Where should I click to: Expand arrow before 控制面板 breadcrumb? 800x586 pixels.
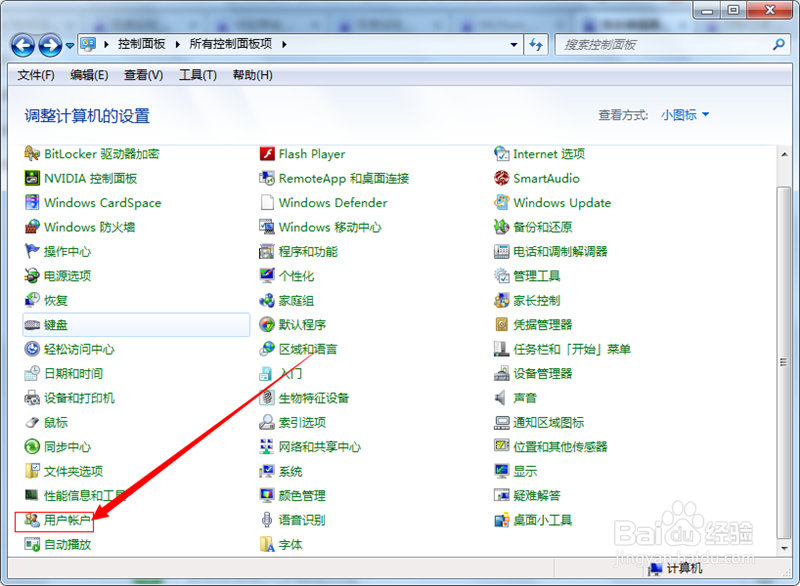[x=106, y=45]
